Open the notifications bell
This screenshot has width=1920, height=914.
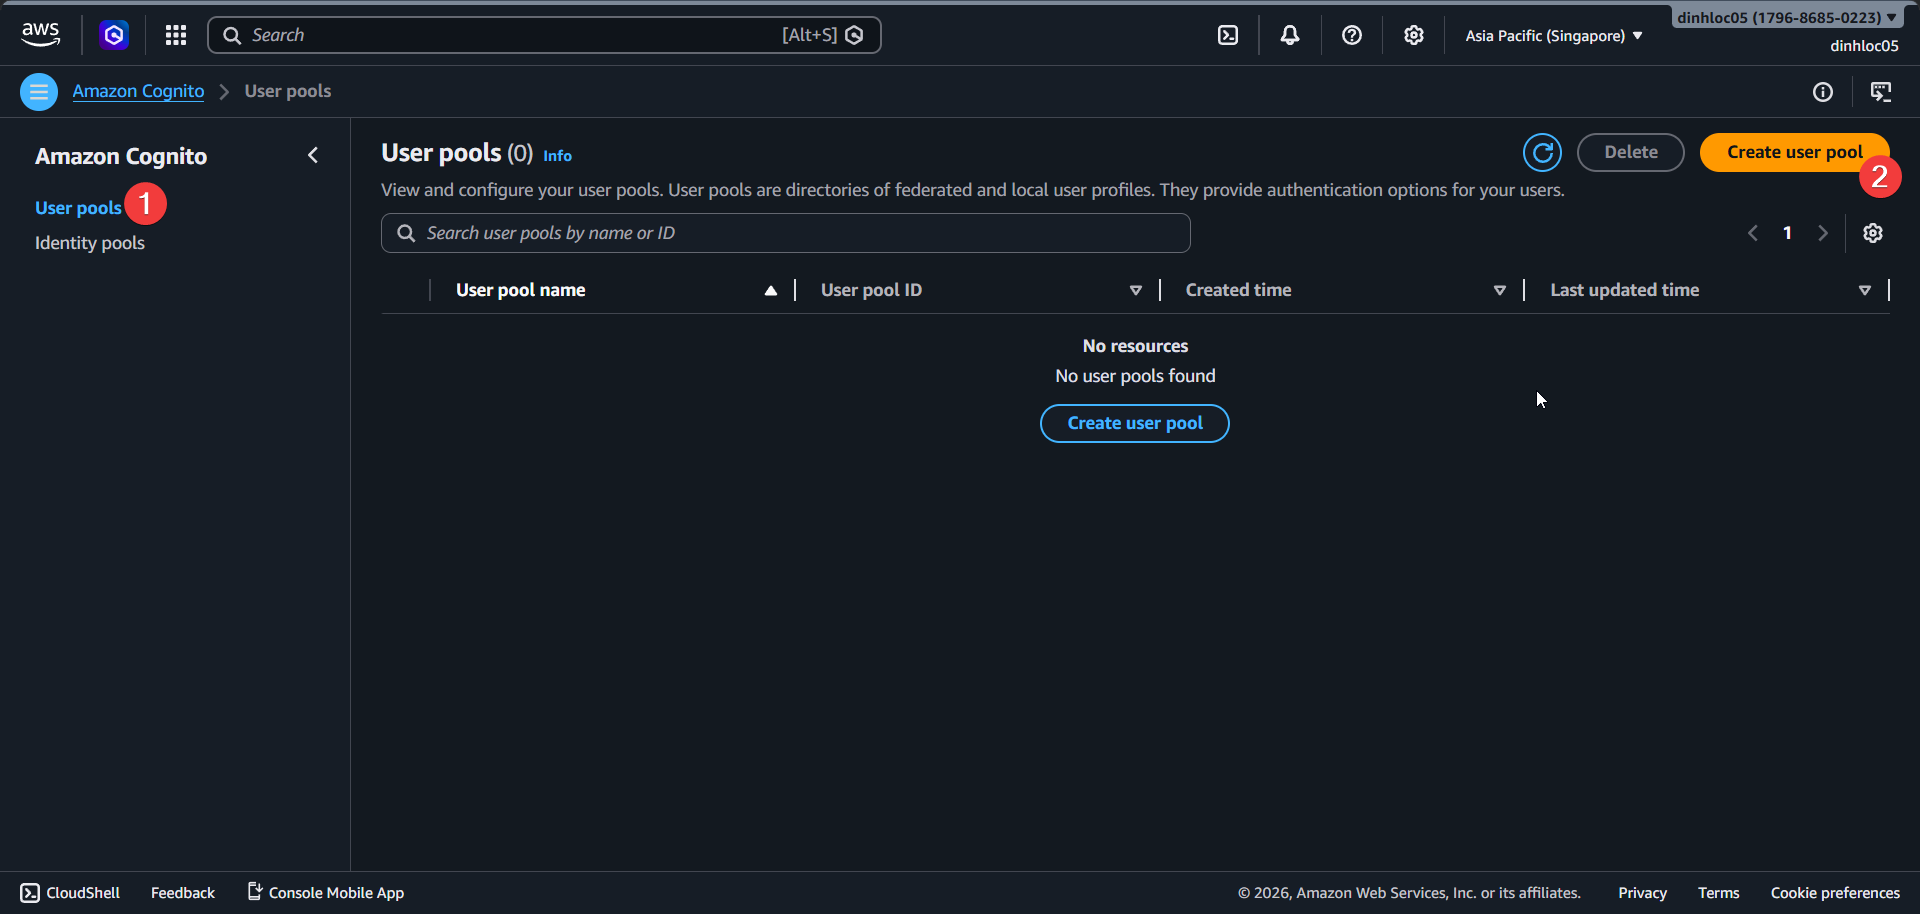click(1289, 34)
